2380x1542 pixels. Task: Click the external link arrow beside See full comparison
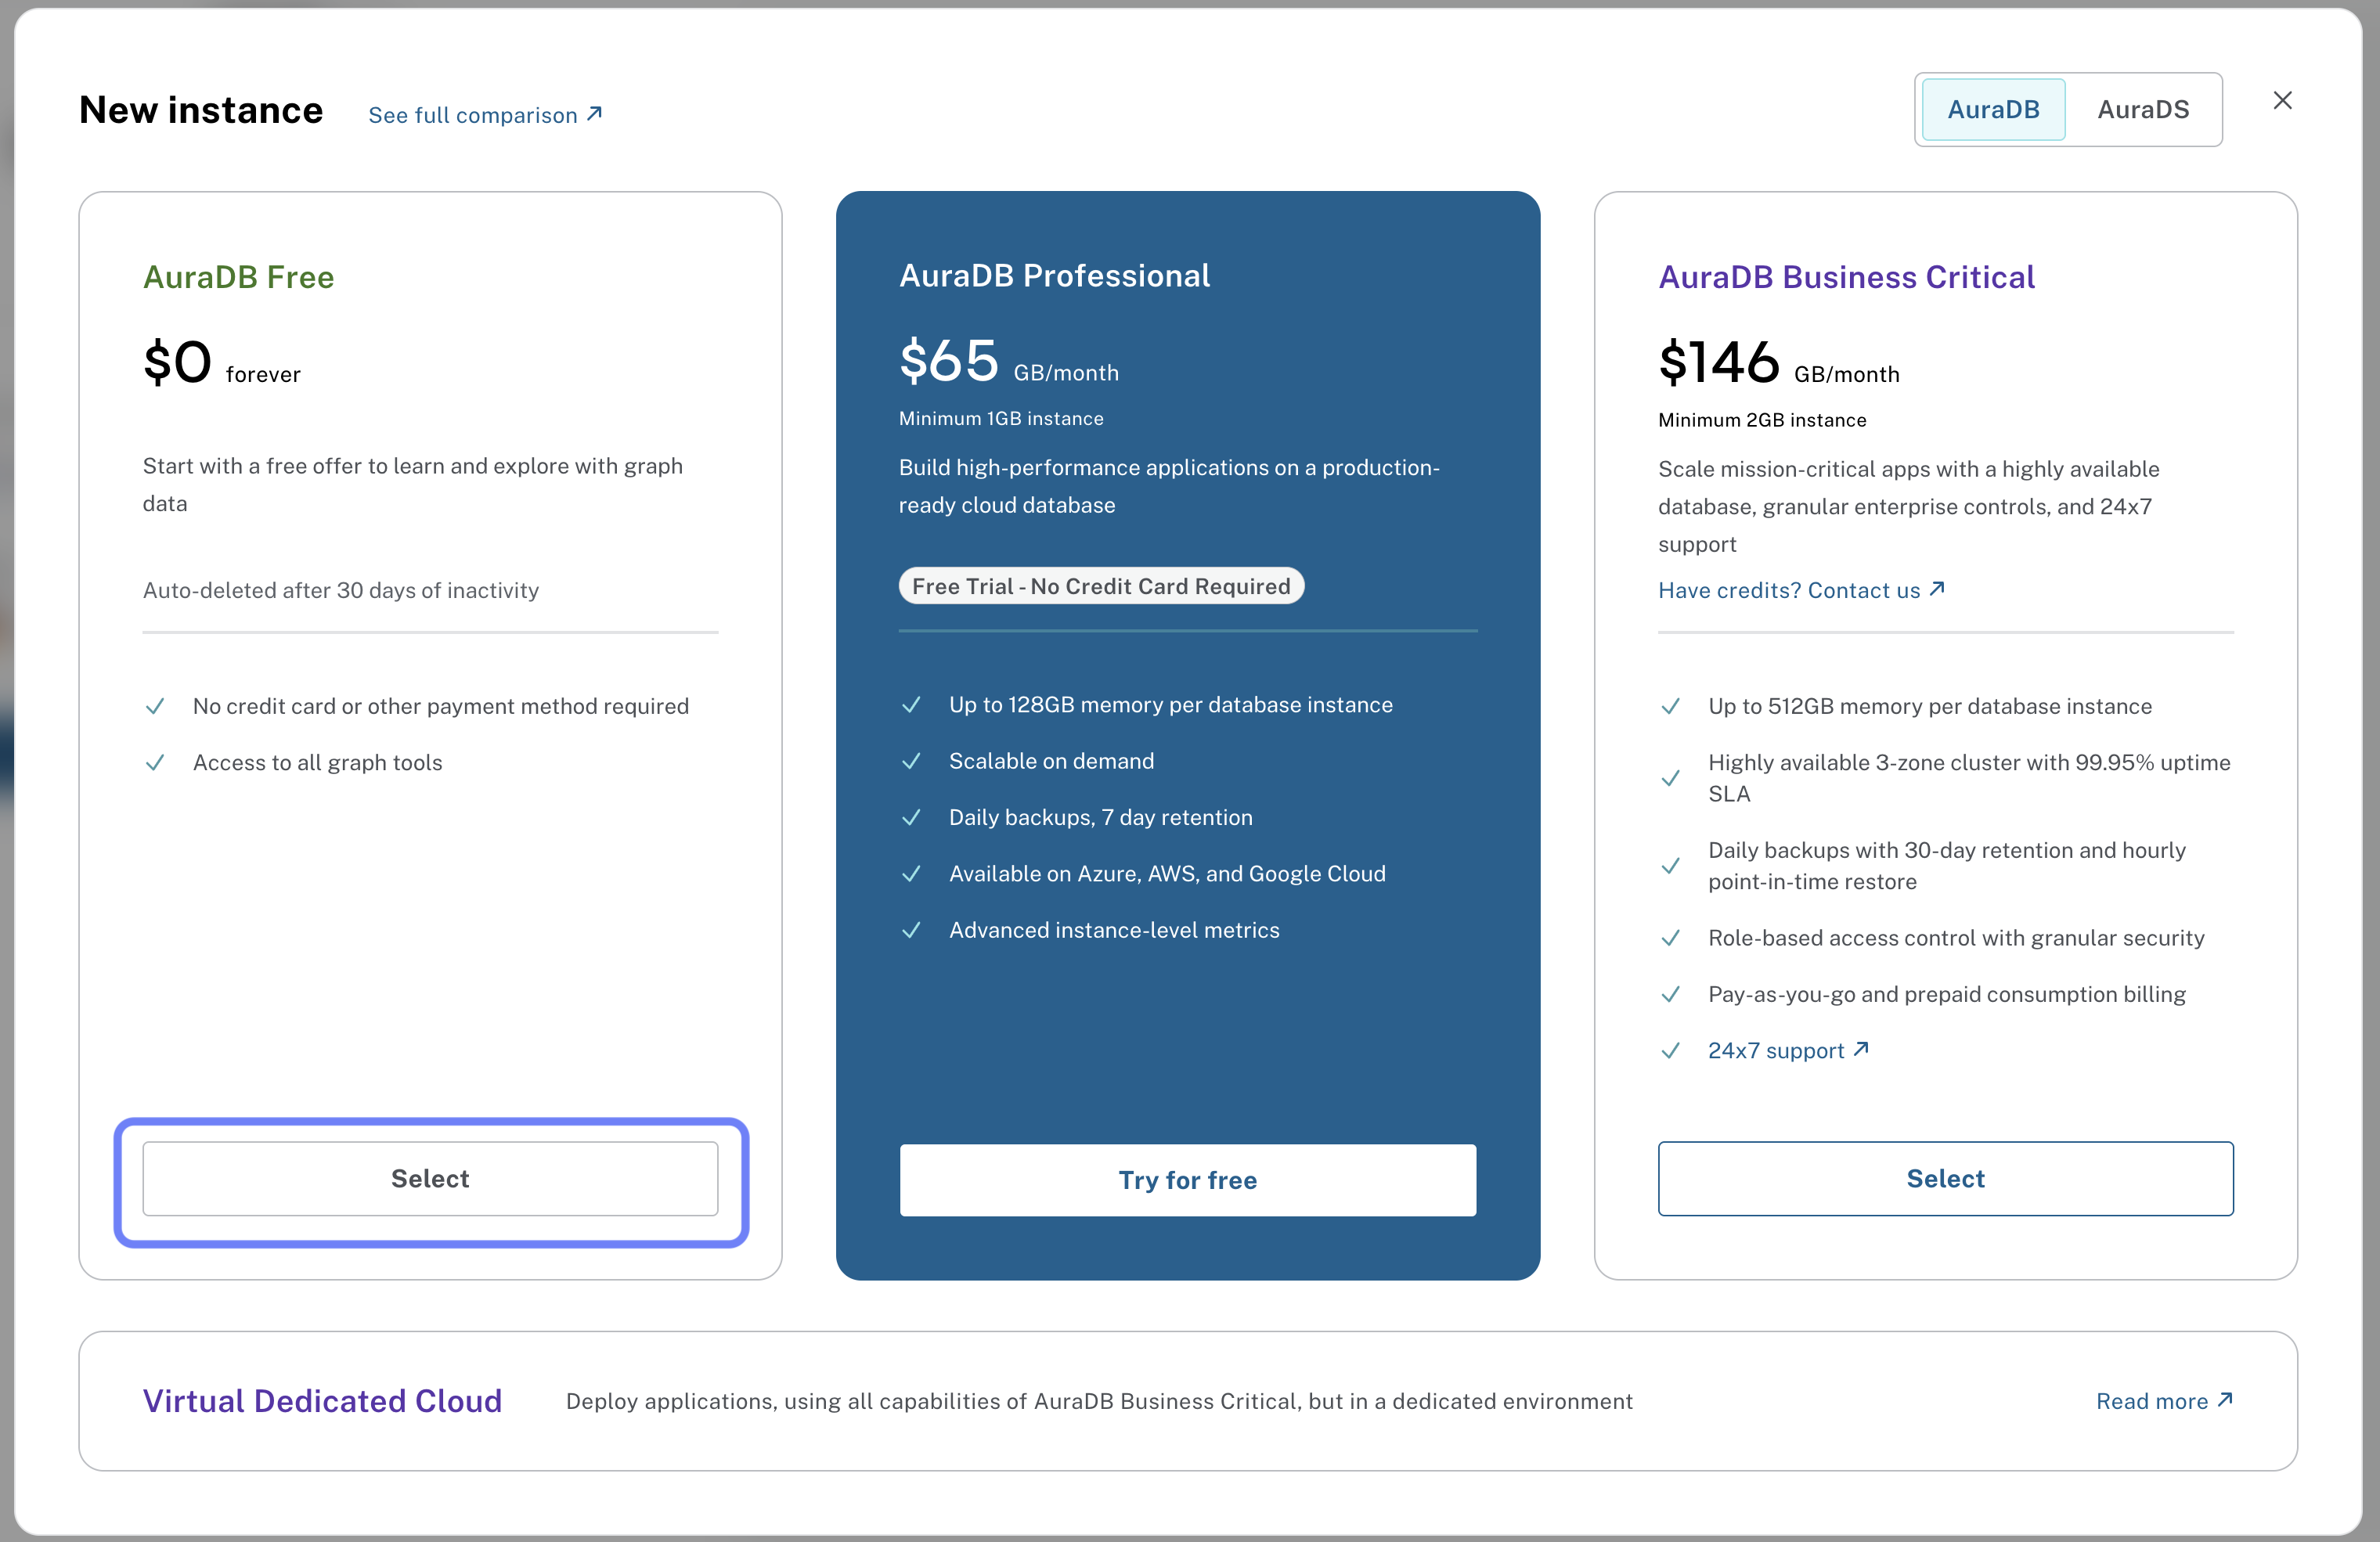click(x=594, y=113)
